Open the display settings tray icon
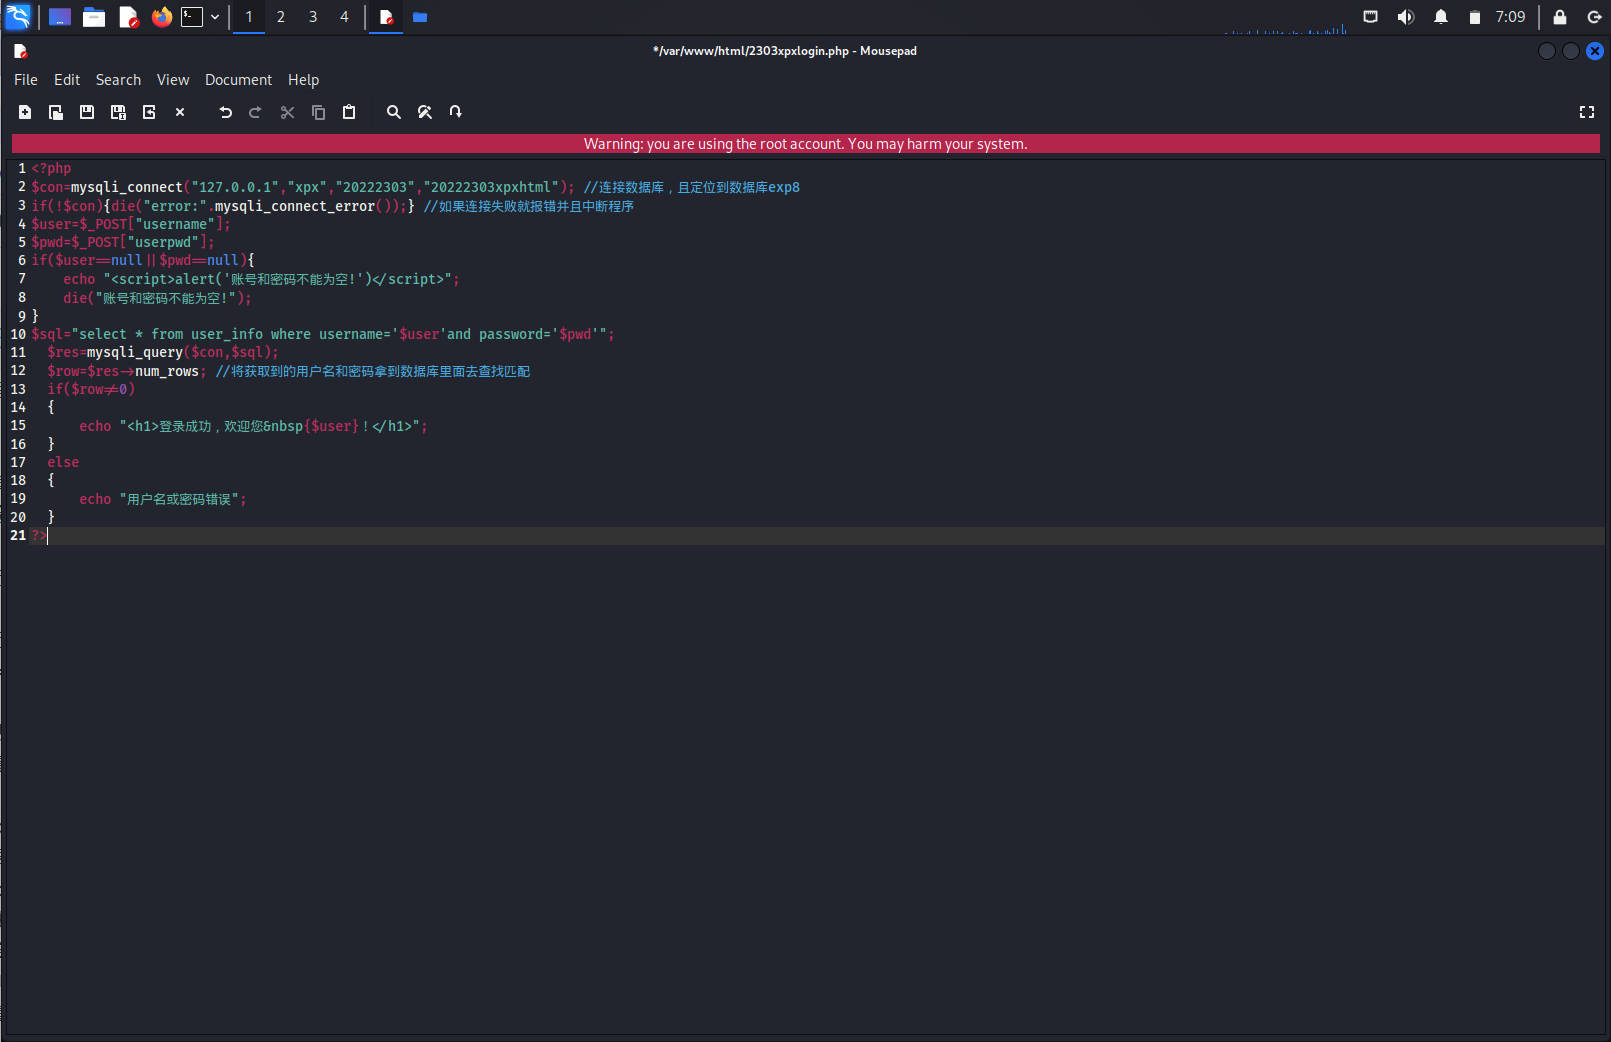The height and width of the screenshot is (1042, 1611). [x=1371, y=17]
